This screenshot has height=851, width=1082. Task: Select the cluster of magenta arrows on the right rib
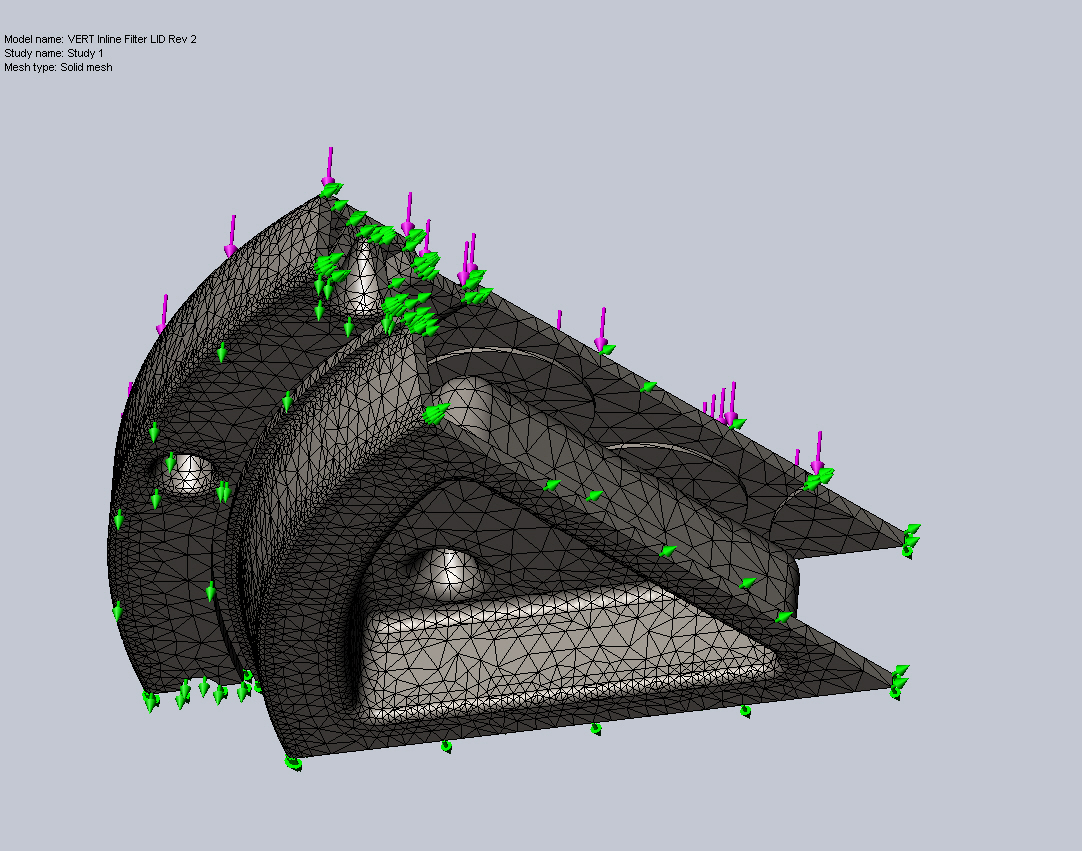(722, 400)
